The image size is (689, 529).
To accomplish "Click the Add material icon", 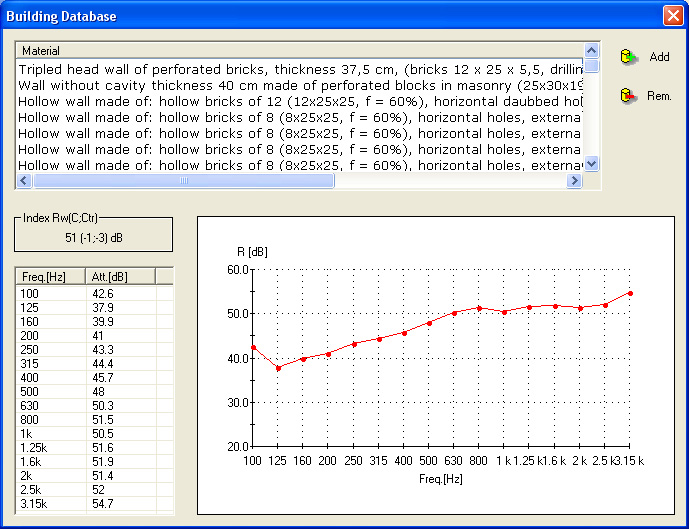I will 628,57.
